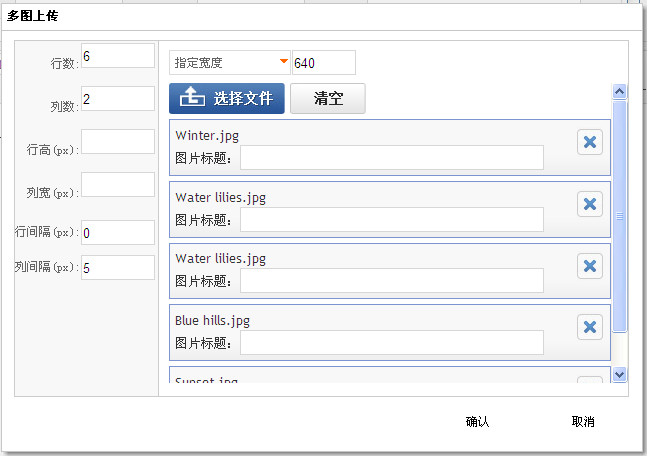Screen dimensions: 647x456
Task: Open the 指定宽度 dropdown
Action: (229, 63)
